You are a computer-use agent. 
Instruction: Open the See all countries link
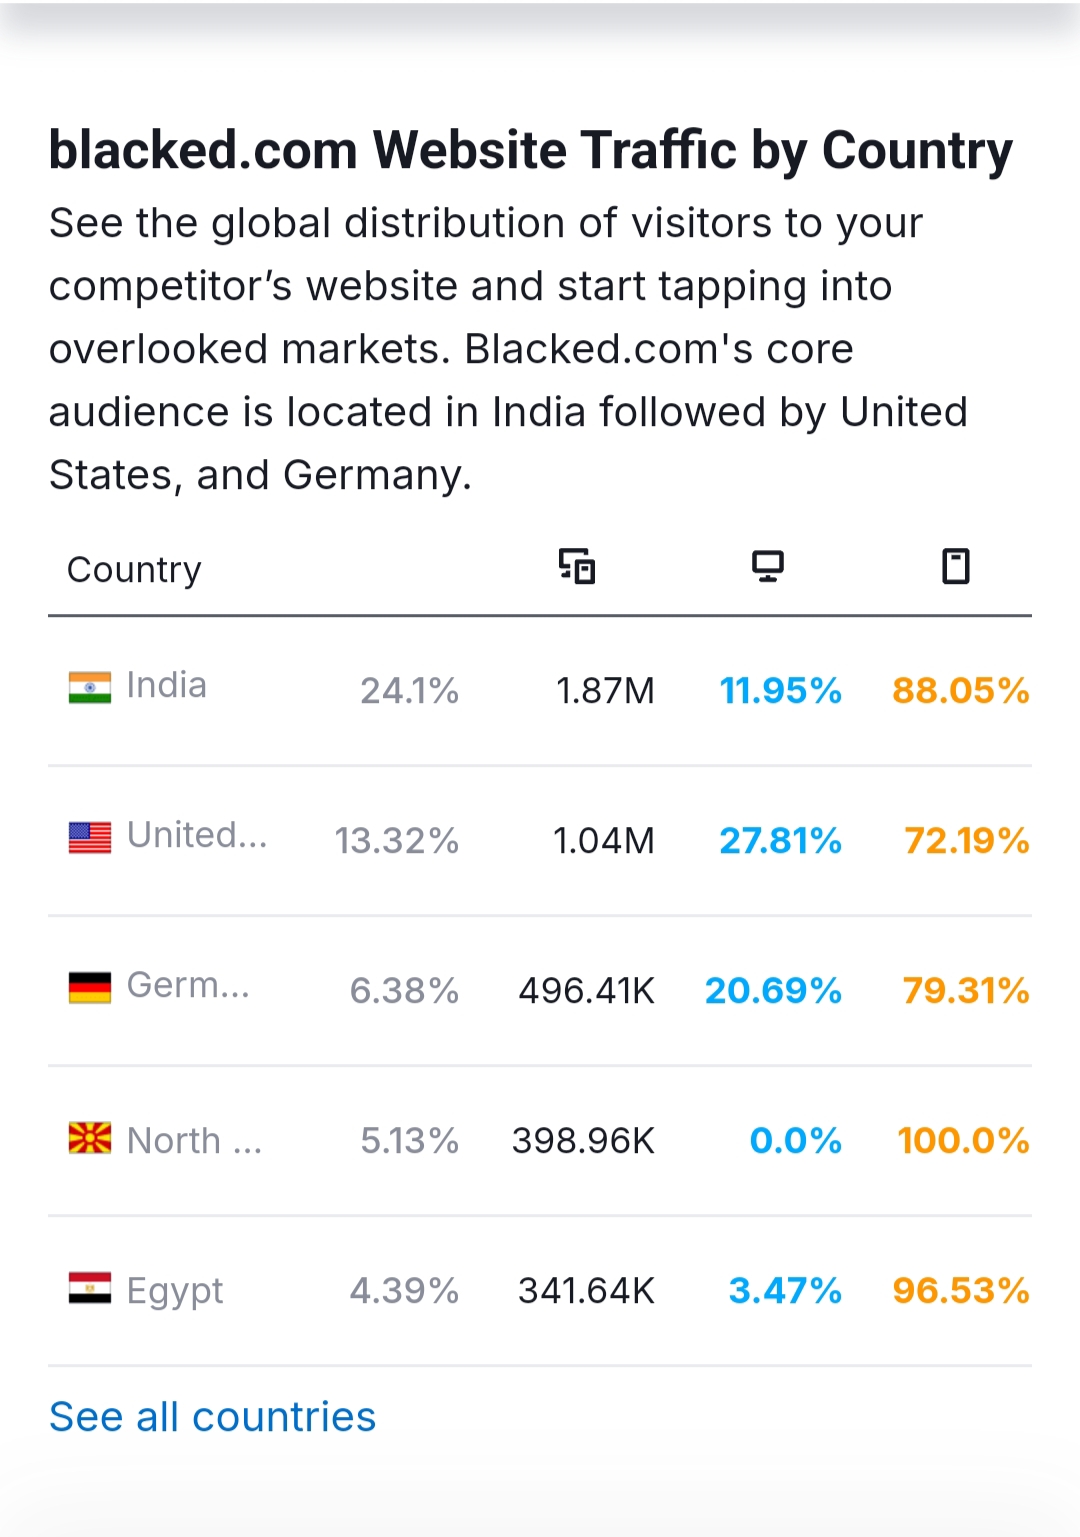tap(213, 1417)
